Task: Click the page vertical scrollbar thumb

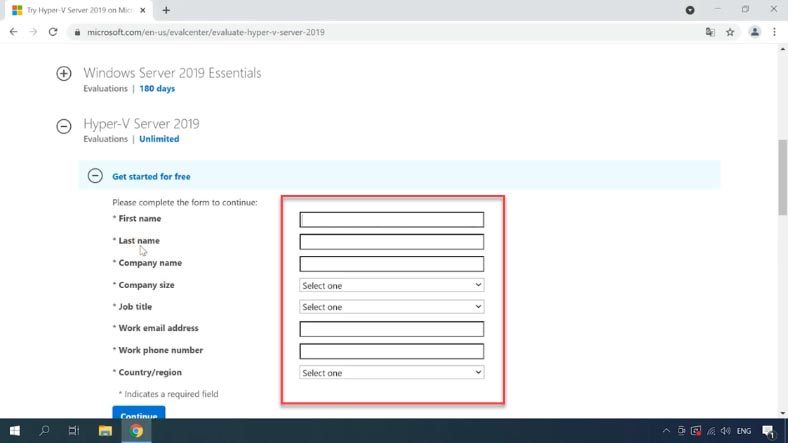Action: (782, 177)
